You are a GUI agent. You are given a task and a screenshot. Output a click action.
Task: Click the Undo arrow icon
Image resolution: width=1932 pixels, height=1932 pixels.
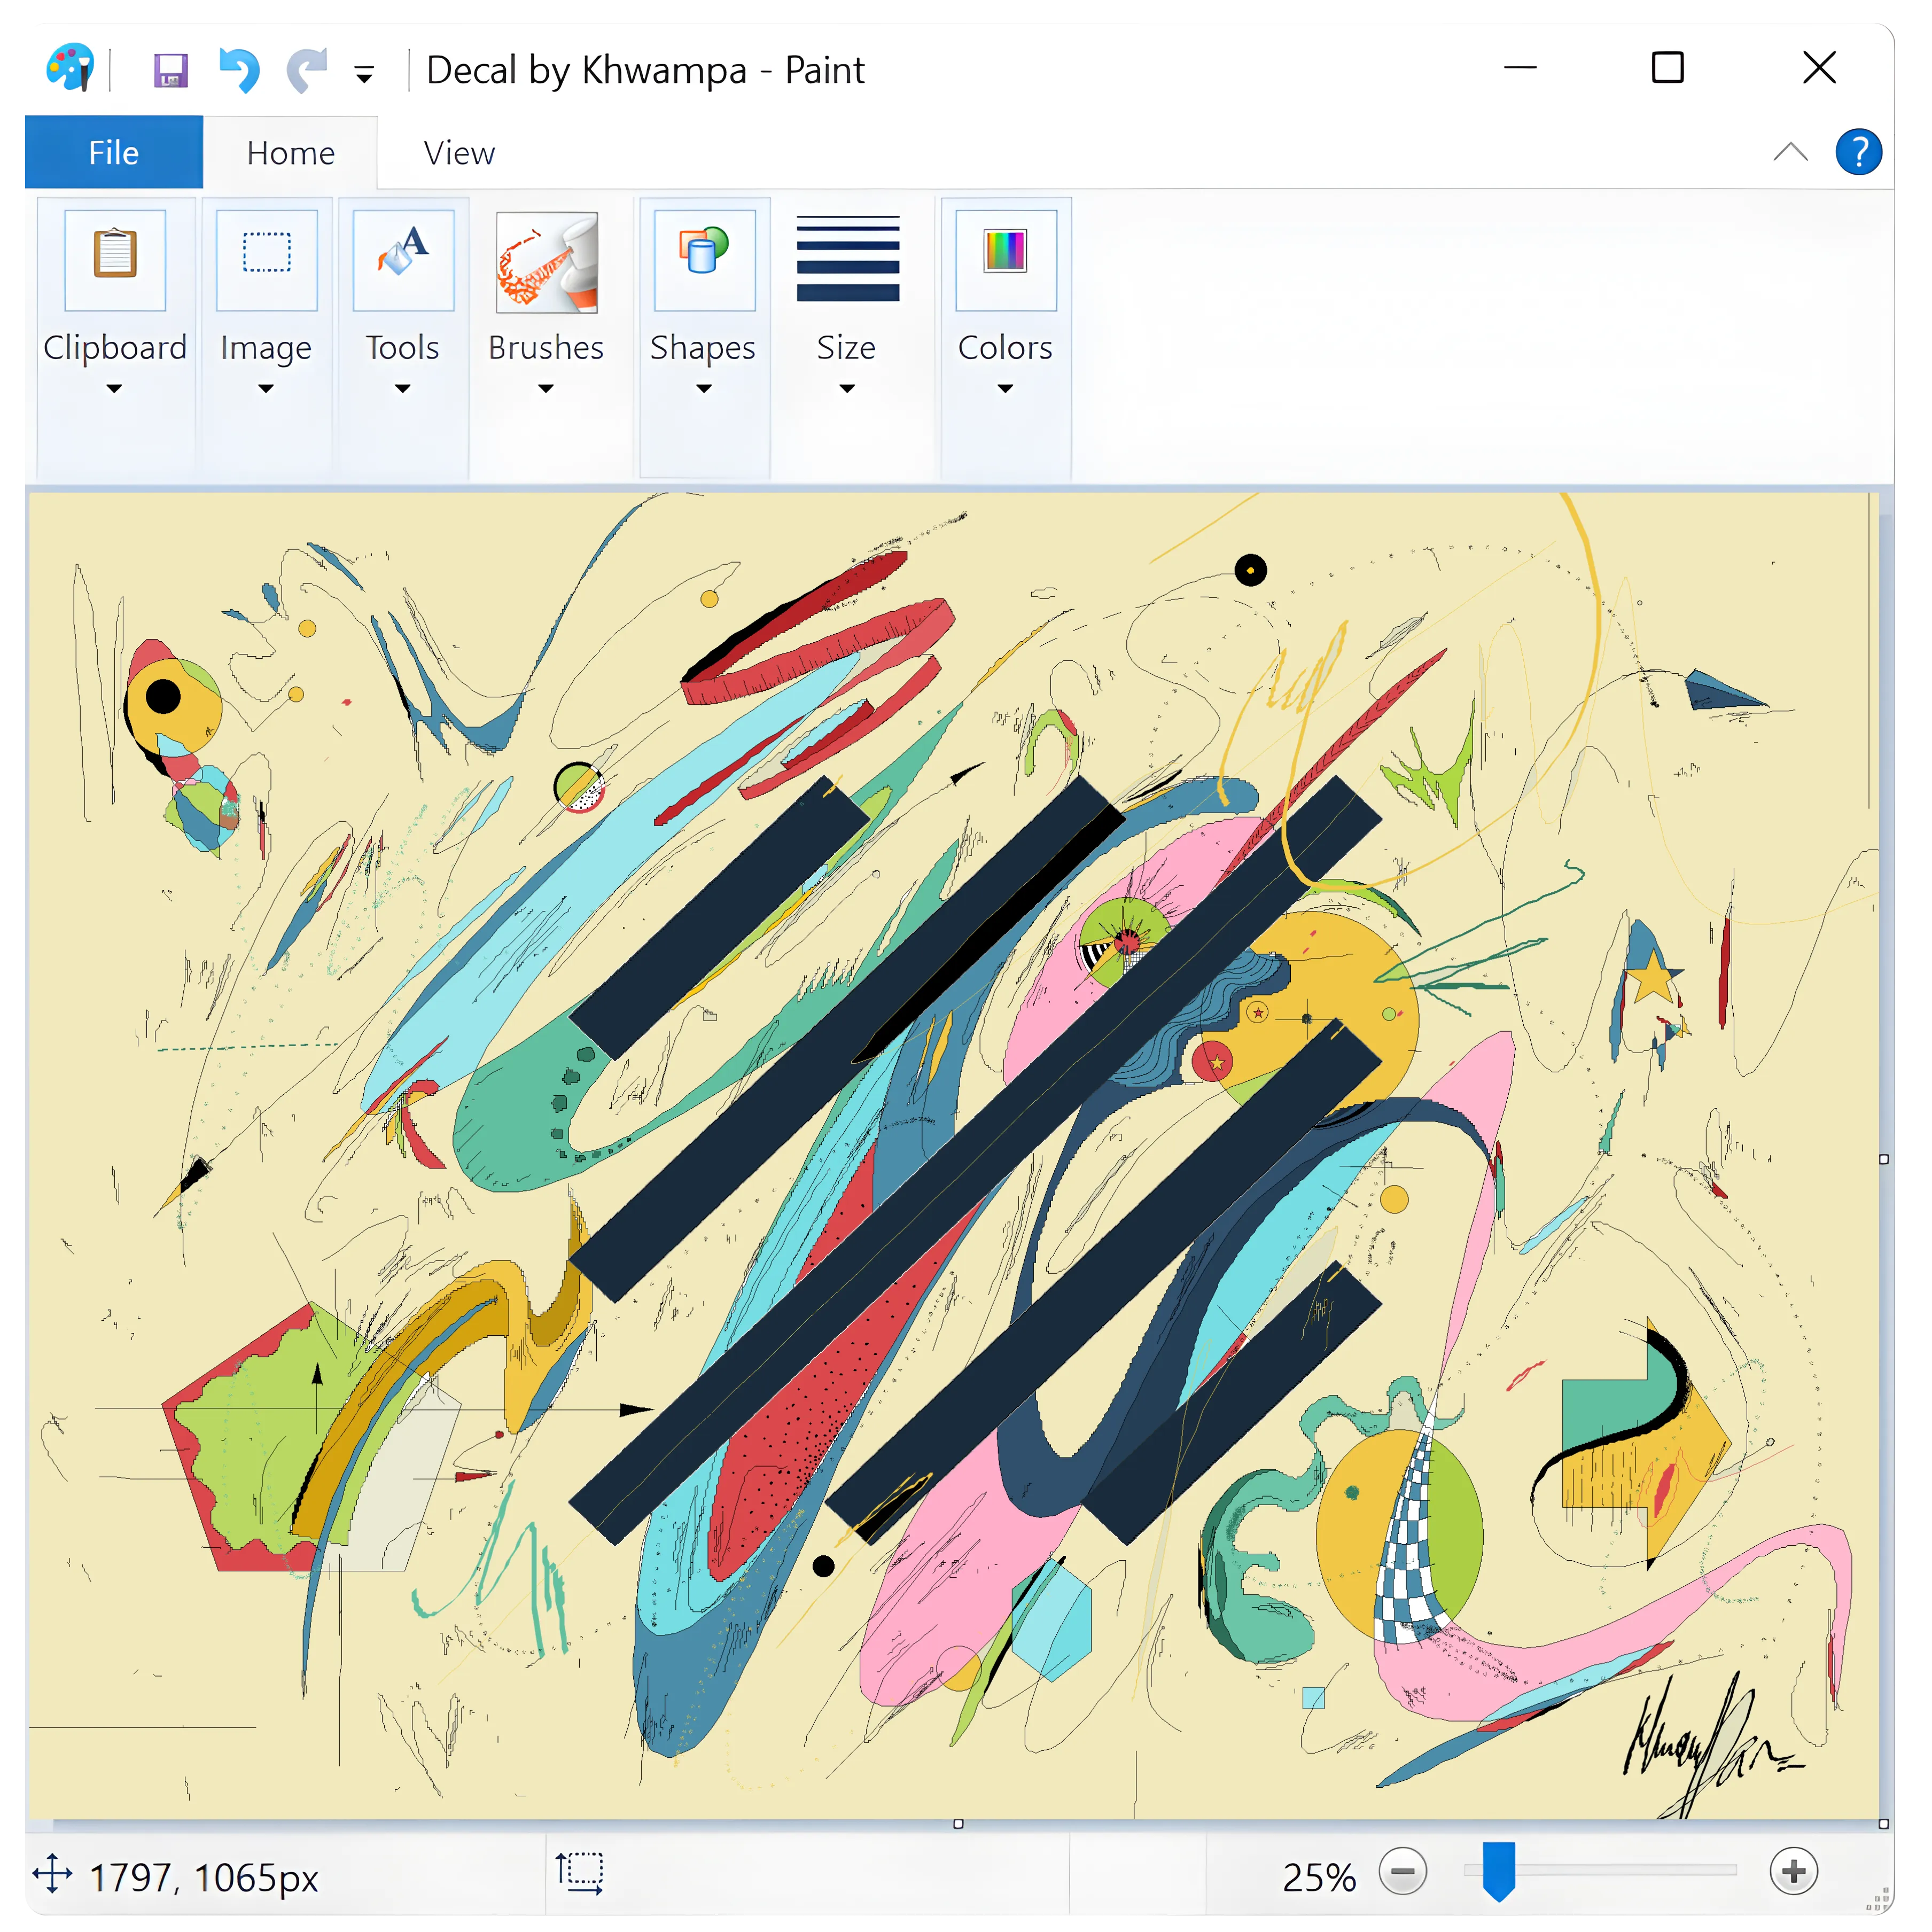pyautogui.click(x=239, y=70)
